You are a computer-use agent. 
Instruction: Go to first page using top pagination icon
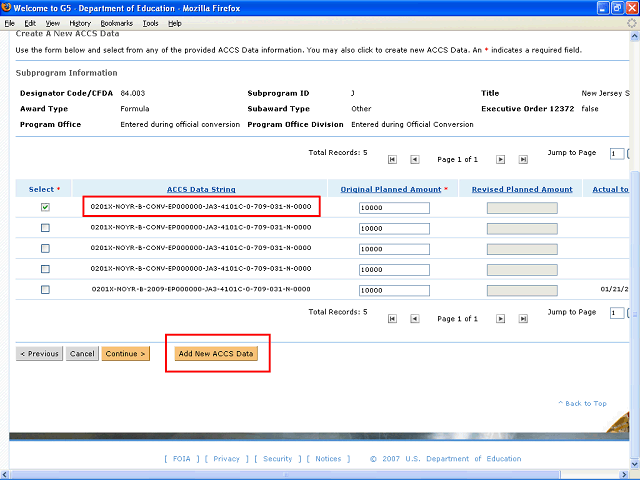(392, 160)
